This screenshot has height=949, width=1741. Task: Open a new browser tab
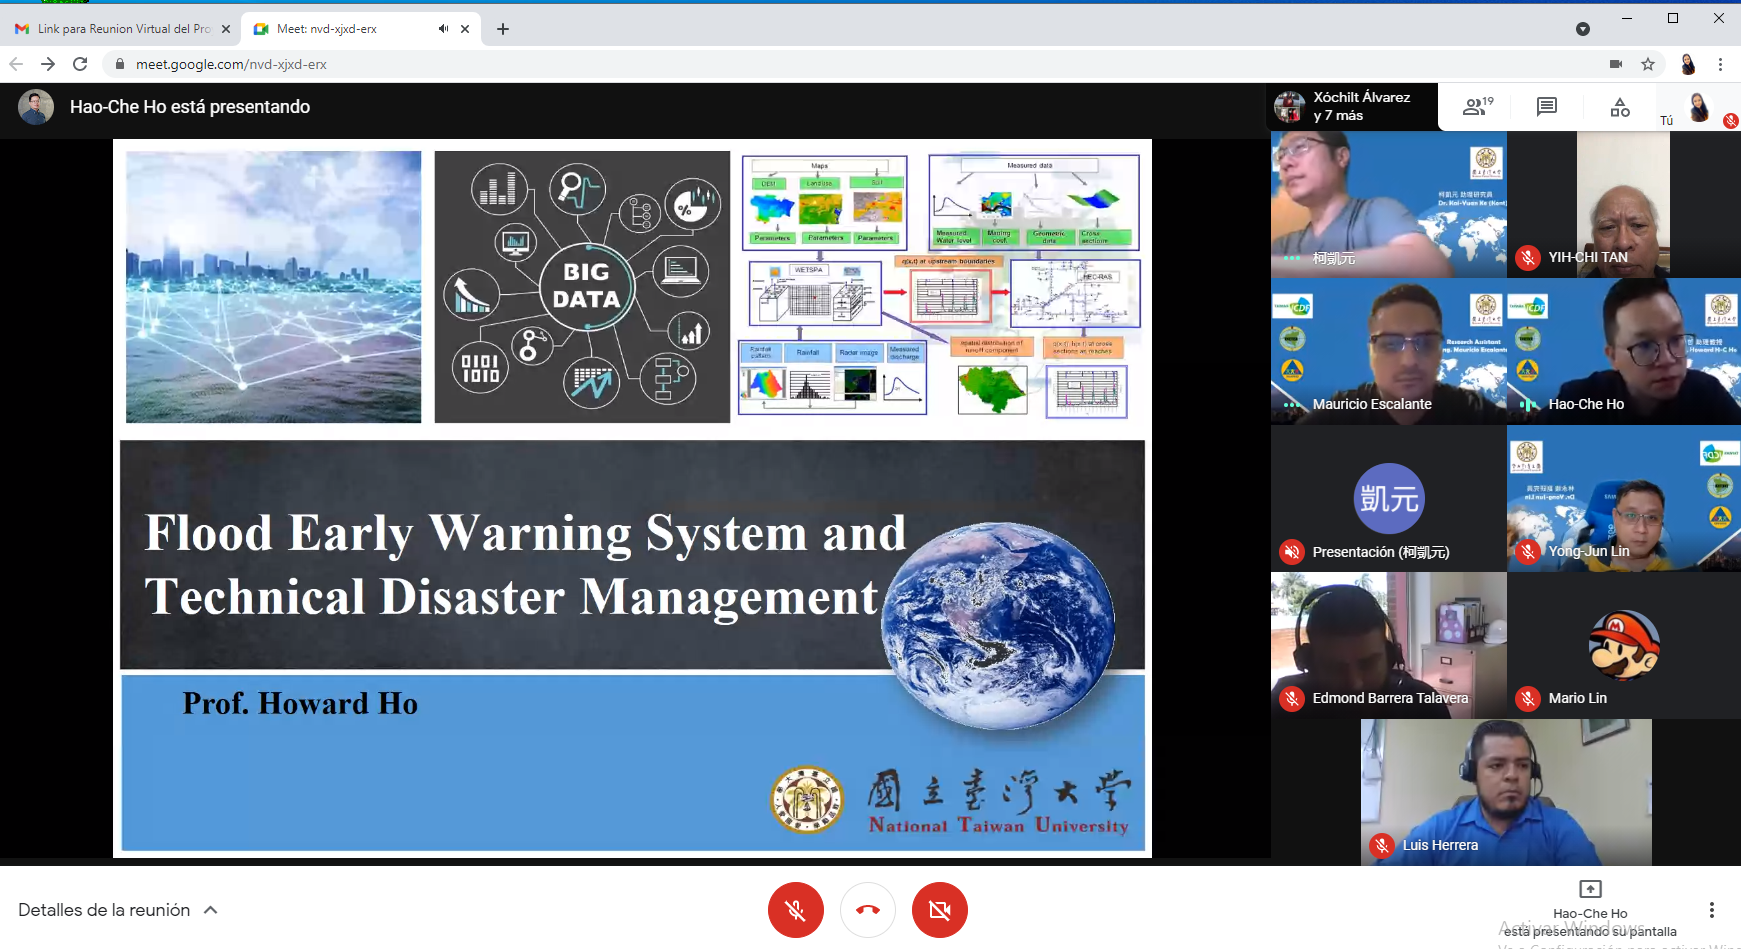[503, 29]
